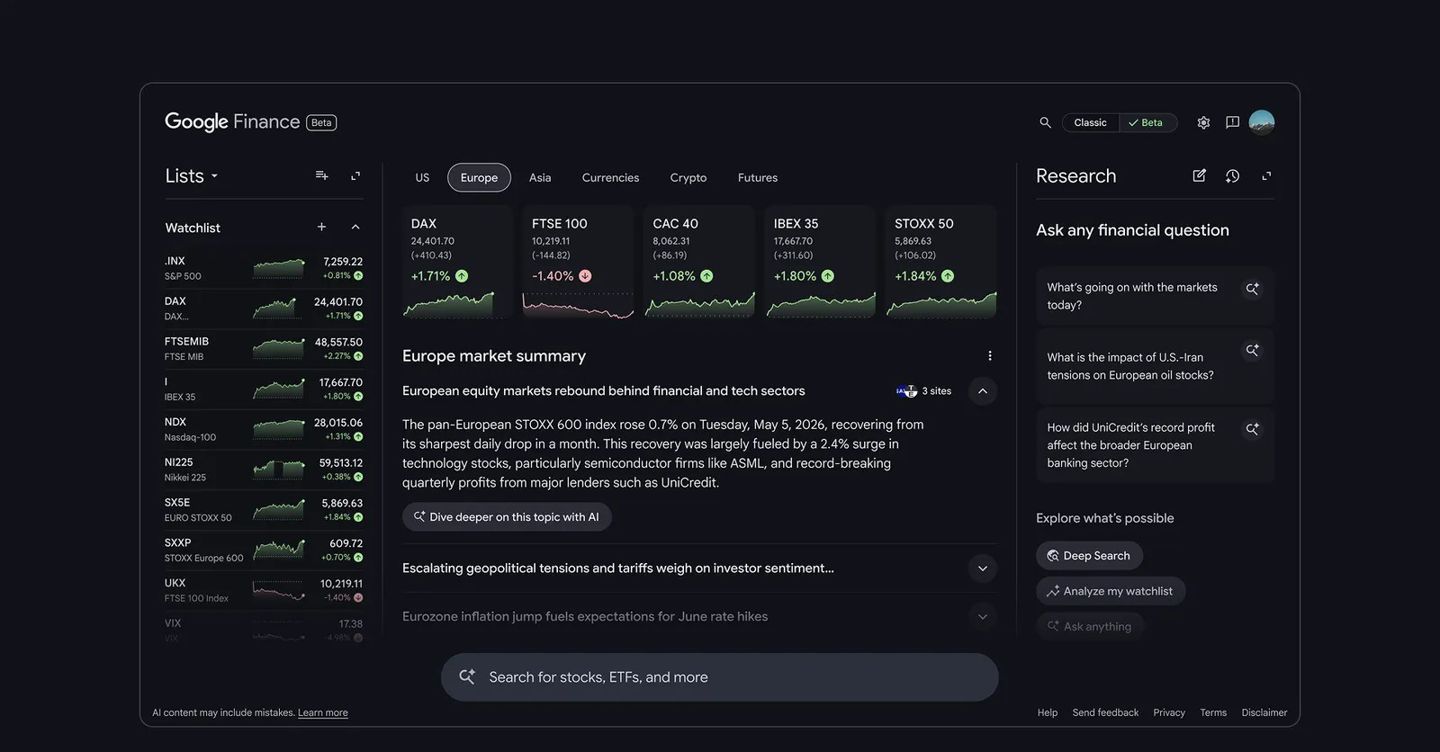The image size is (1440, 752).
Task: Select NDX Nasdaq-100 watchlist row
Action: [x=264, y=429]
